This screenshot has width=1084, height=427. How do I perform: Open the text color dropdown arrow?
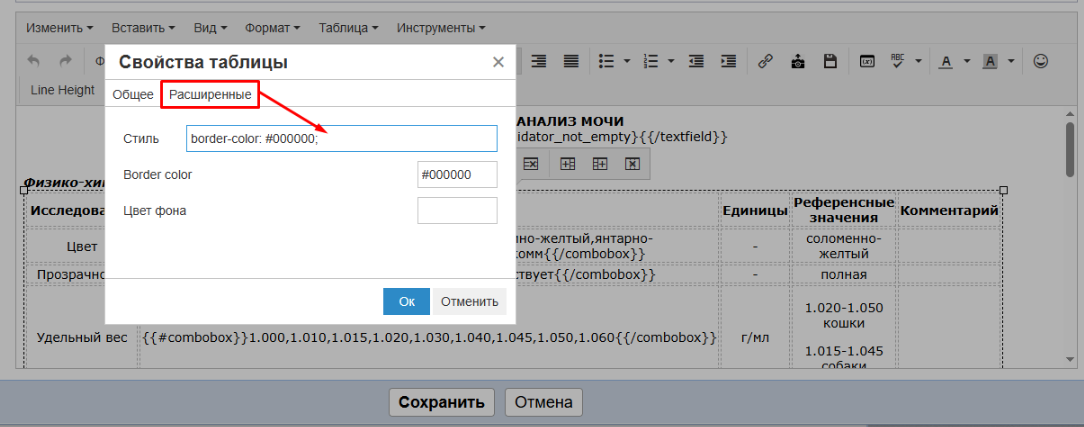click(967, 61)
